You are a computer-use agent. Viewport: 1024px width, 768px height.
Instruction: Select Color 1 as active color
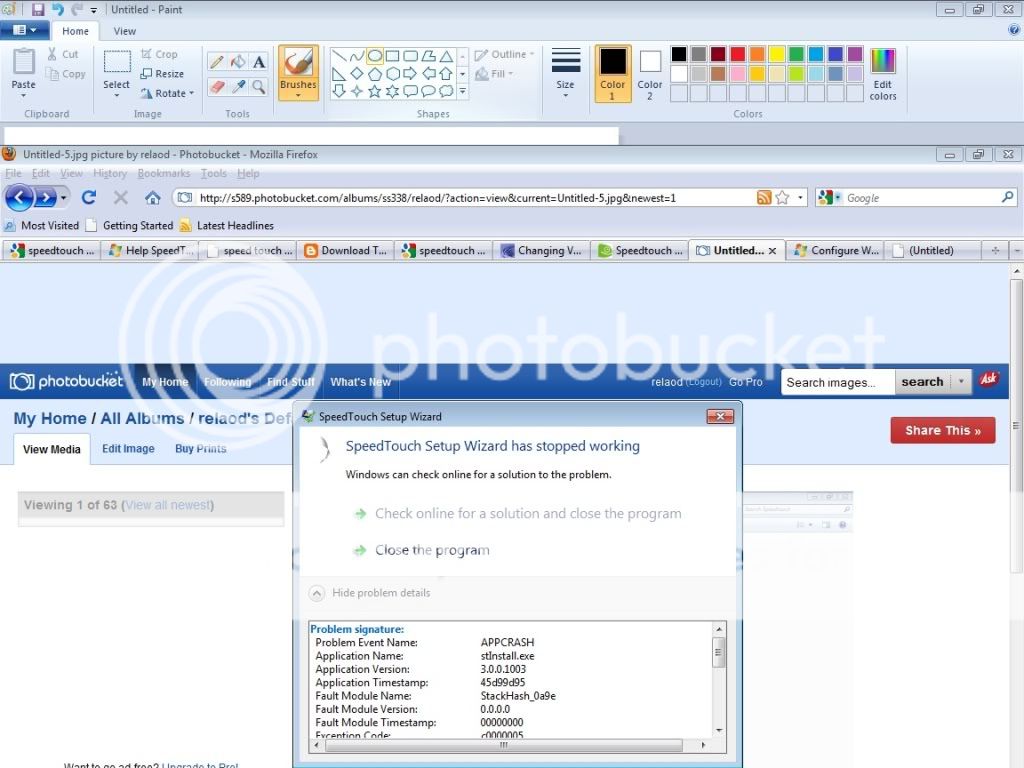coord(612,73)
